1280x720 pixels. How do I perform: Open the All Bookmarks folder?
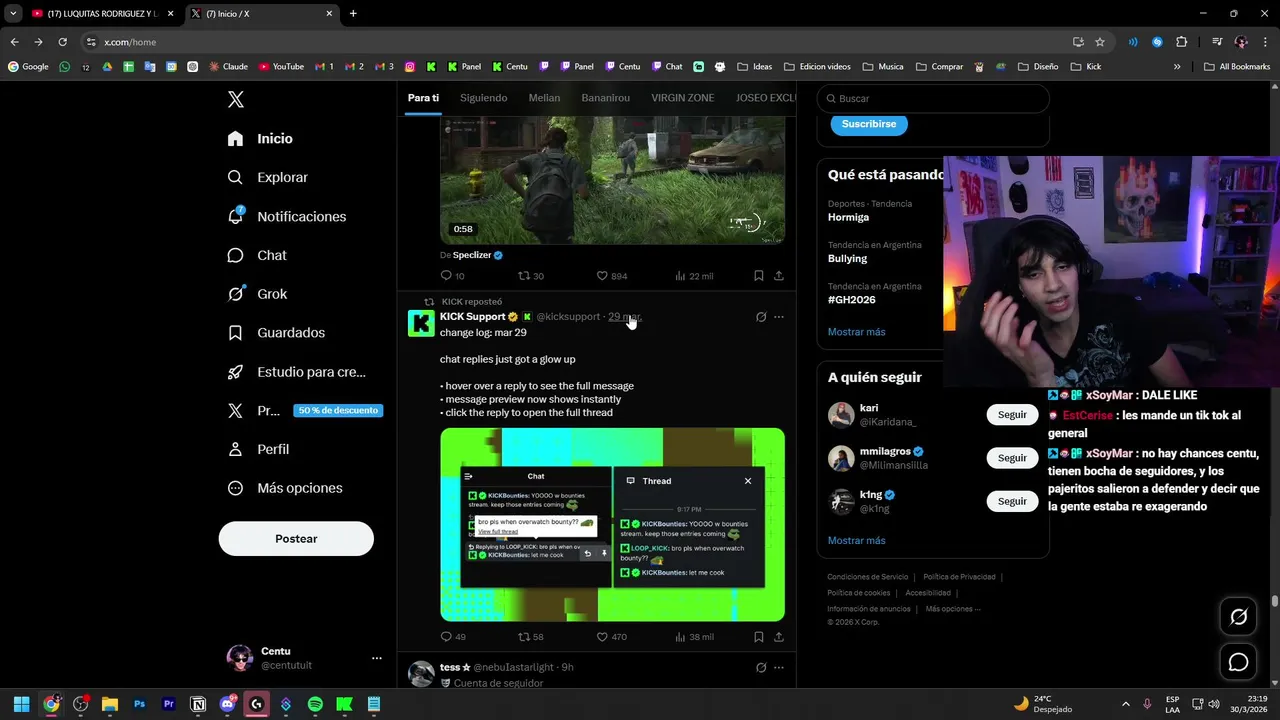[x=1237, y=67]
